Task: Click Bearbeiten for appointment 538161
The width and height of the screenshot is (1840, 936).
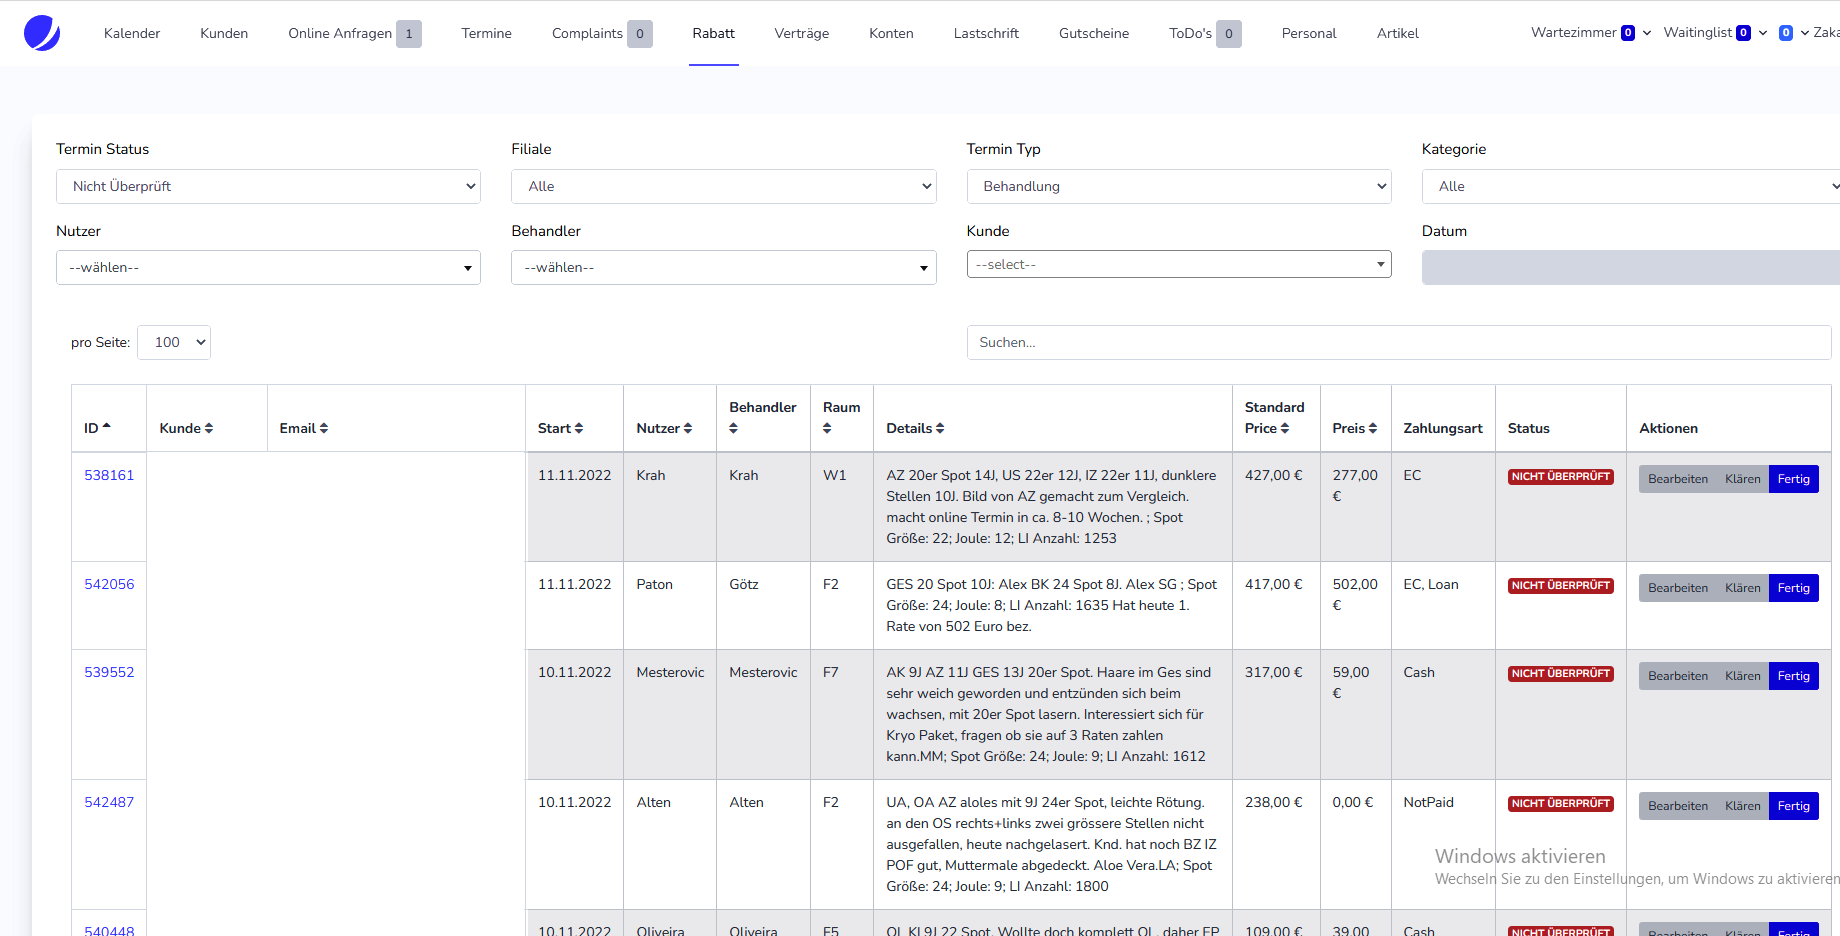Action: tap(1678, 479)
